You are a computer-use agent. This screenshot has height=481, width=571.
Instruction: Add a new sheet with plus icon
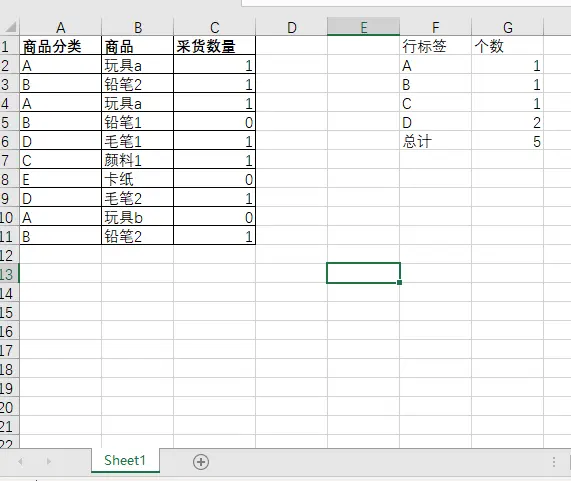tap(201, 462)
